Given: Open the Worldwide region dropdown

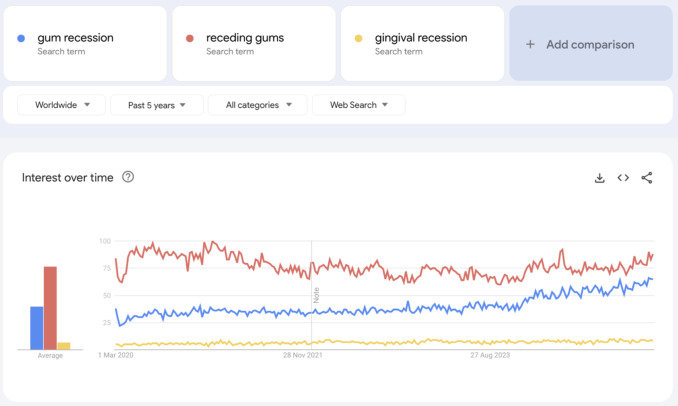Looking at the screenshot, I should [x=61, y=105].
